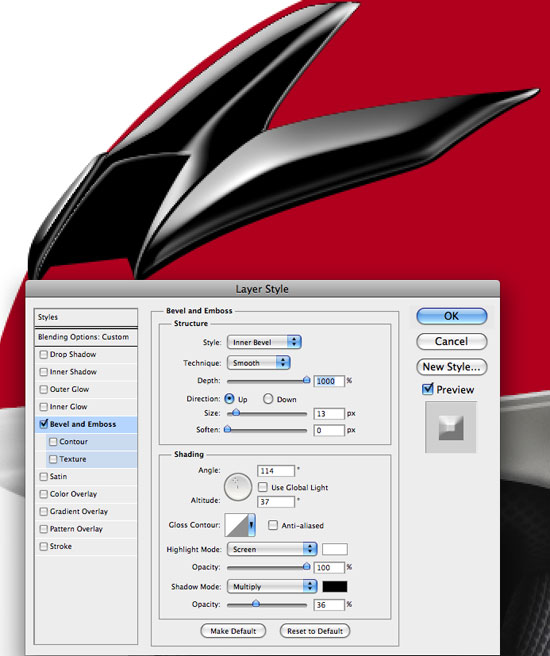Image resolution: width=550 pixels, height=656 pixels.
Task: Enable the Stroke effect checkbox
Action: (x=43, y=546)
